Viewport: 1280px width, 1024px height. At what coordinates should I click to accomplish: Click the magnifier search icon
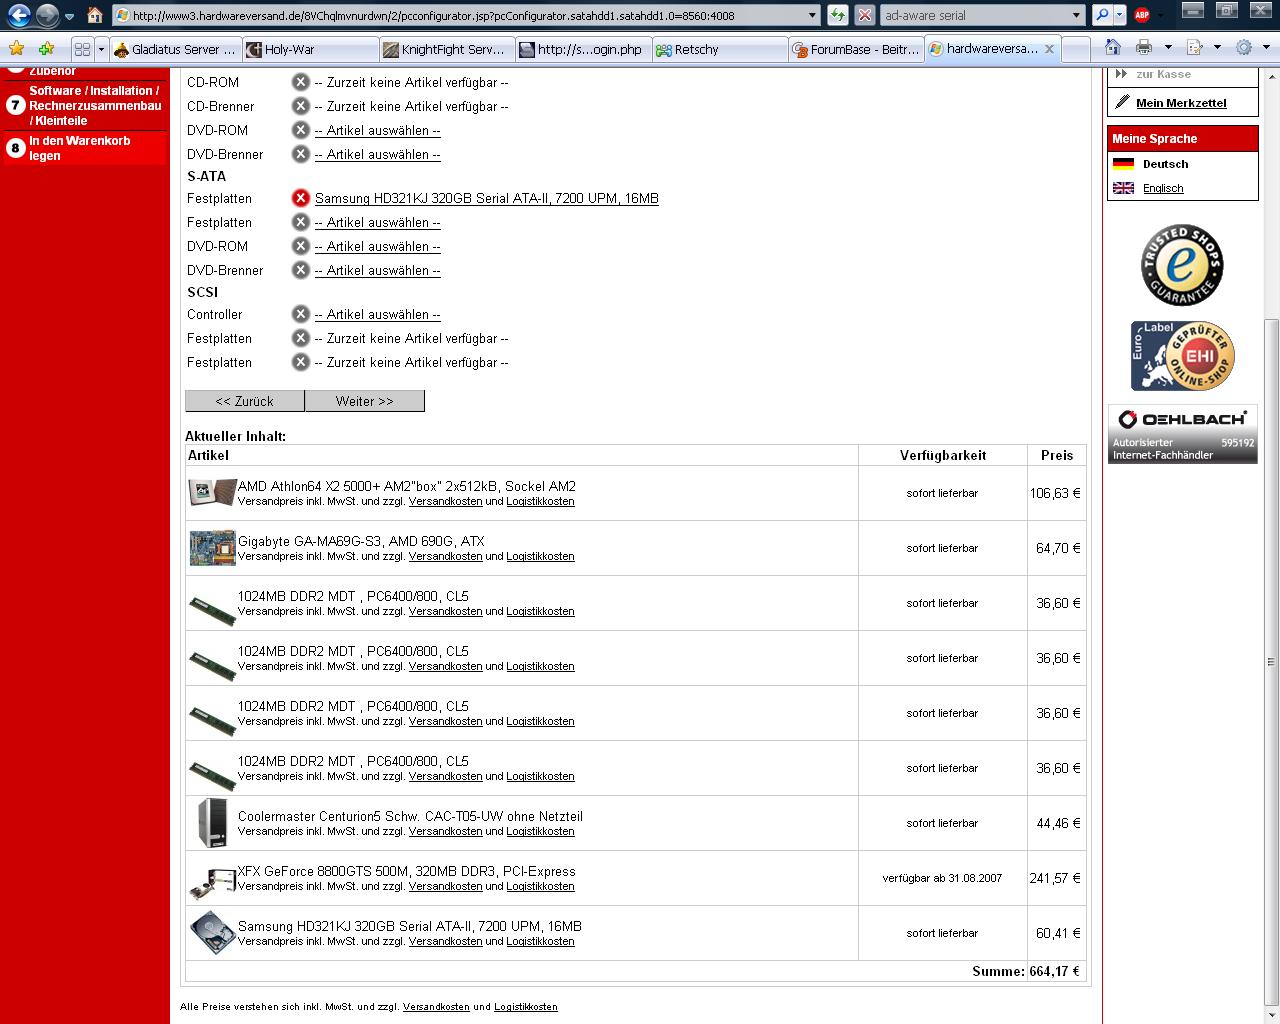click(1100, 15)
